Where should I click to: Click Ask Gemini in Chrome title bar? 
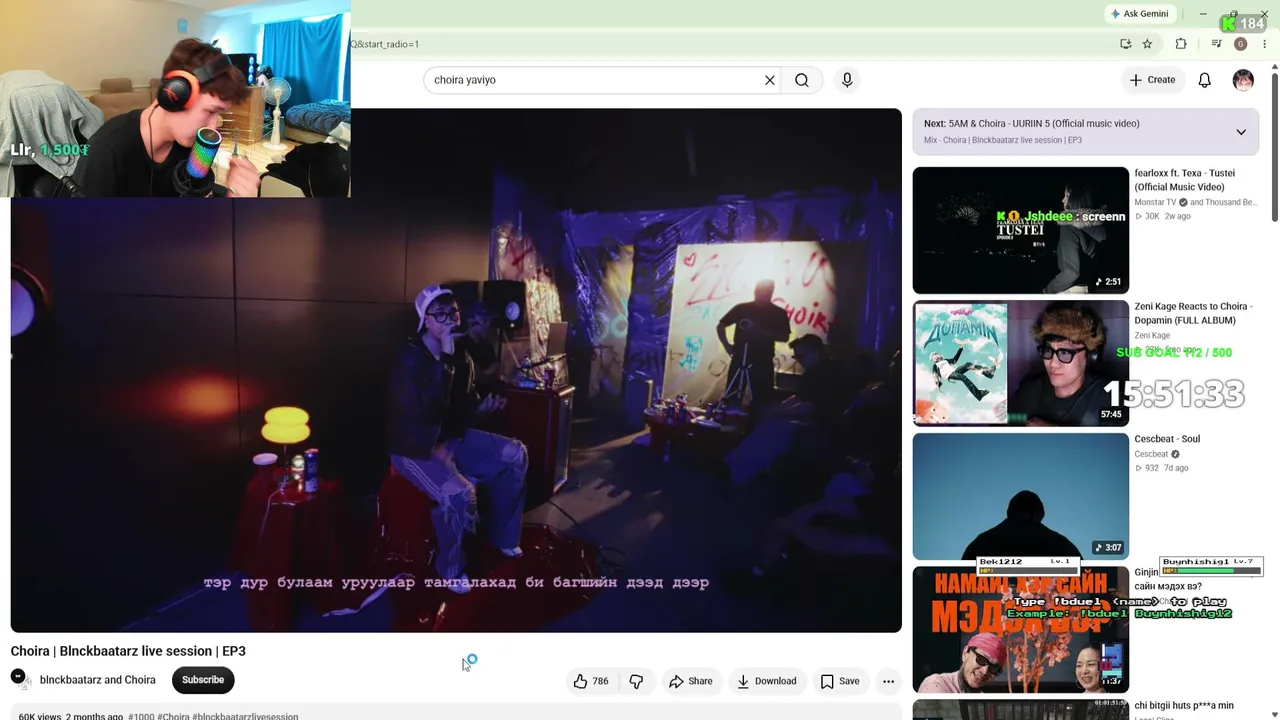[1139, 14]
